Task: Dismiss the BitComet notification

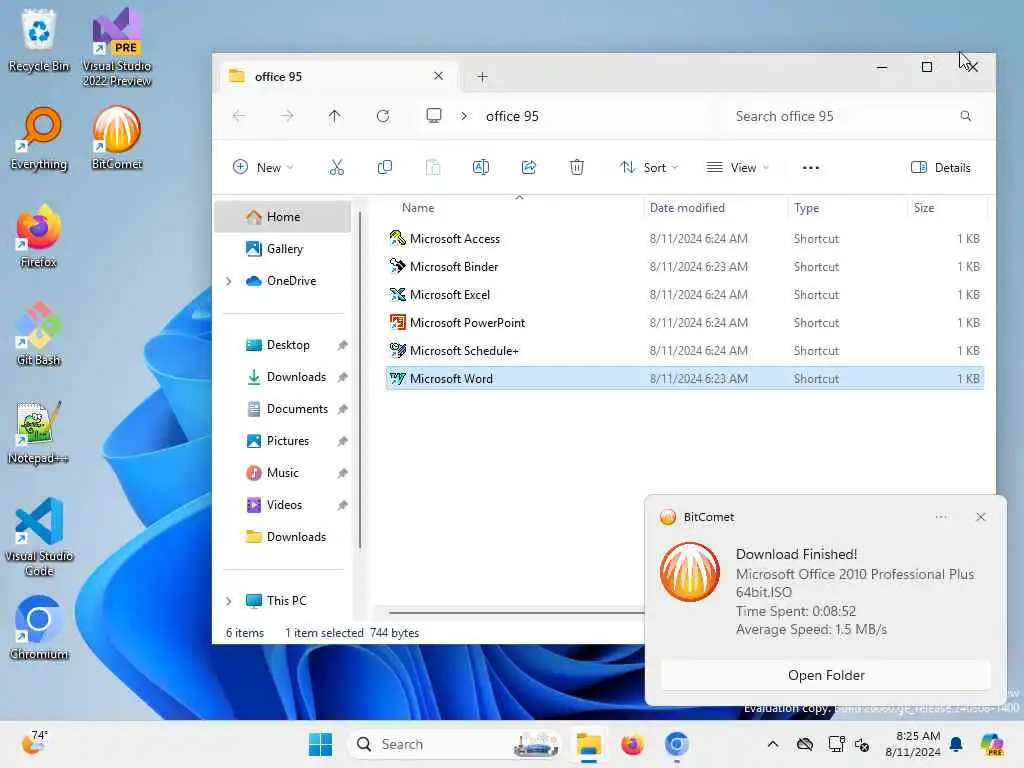Action: (981, 517)
